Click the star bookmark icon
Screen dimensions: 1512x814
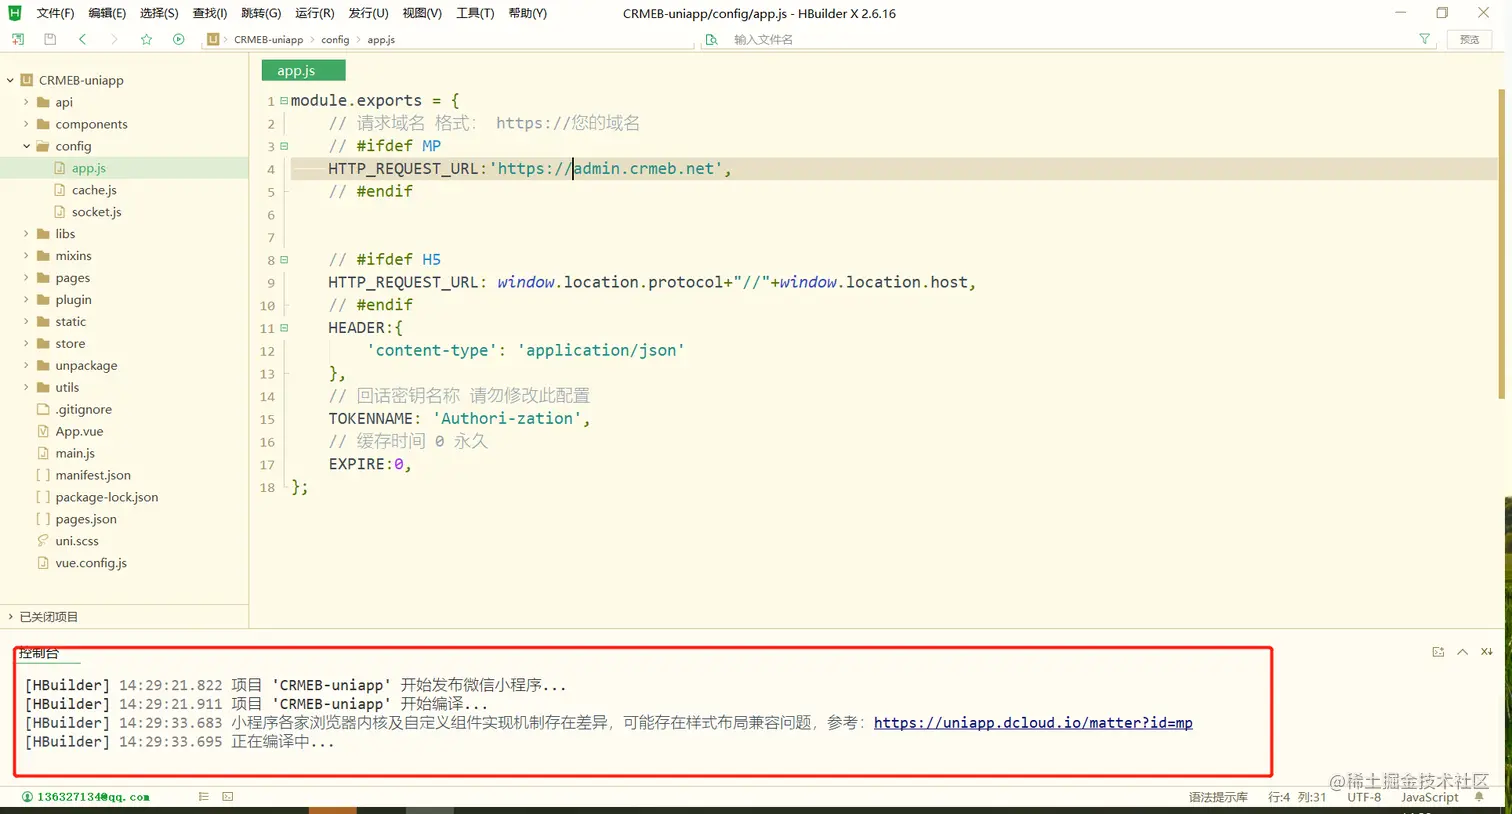pos(146,39)
